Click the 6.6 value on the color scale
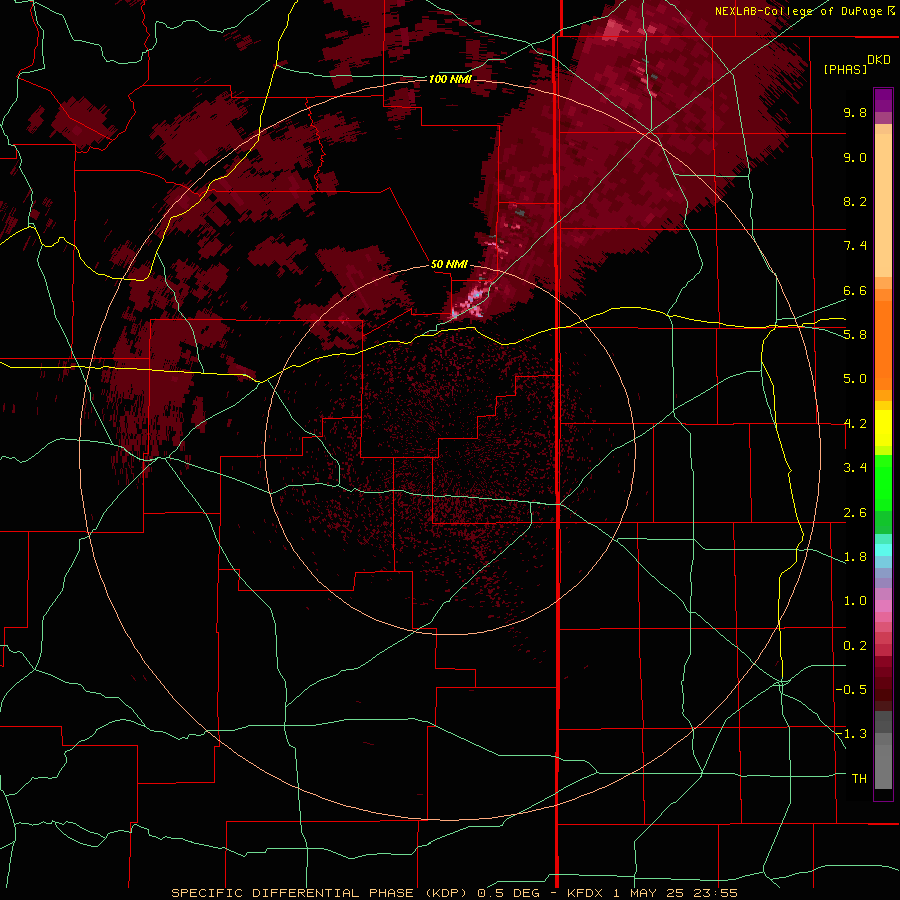Screen dimensions: 900x900 [855, 290]
